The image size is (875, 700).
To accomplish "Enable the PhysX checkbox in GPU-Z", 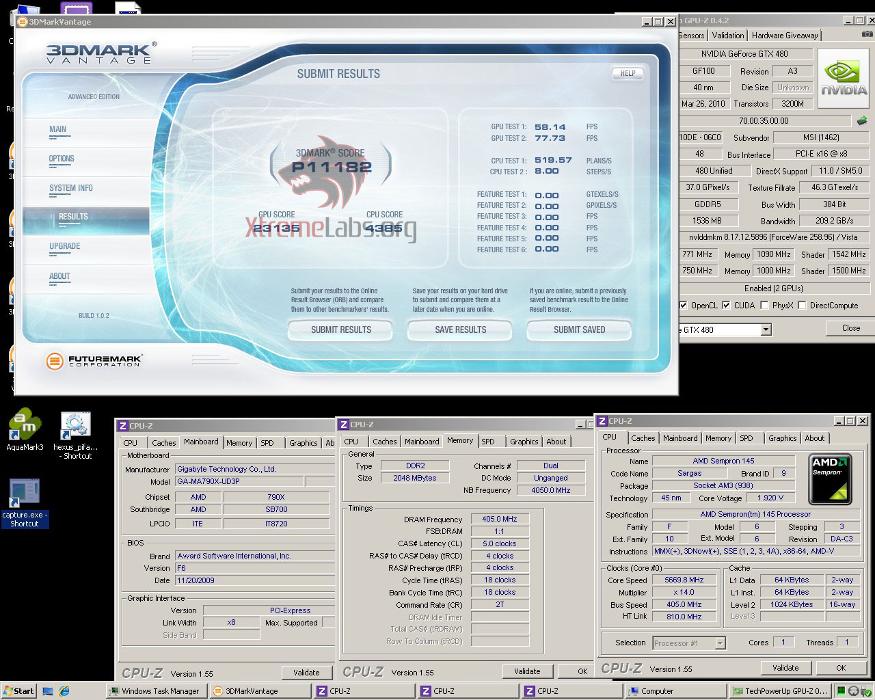I will point(764,305).
